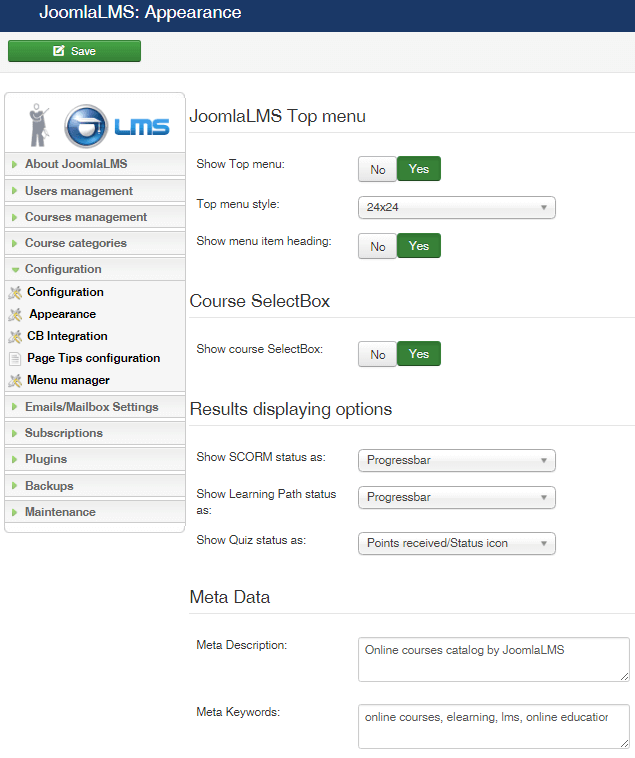Open the Backups menu
The height and width of the screenshot is (758, 635).
coord(95,486)
